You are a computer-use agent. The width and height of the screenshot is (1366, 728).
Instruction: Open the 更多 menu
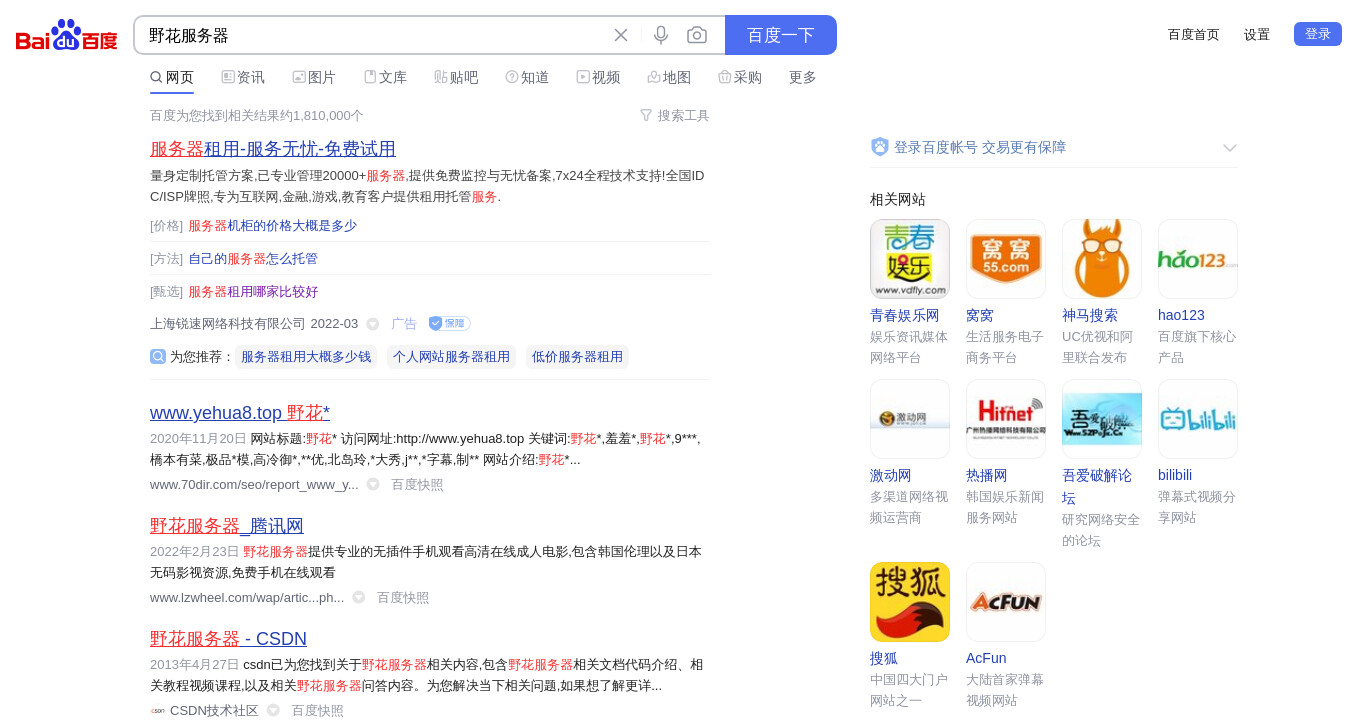tap(803, 77)
